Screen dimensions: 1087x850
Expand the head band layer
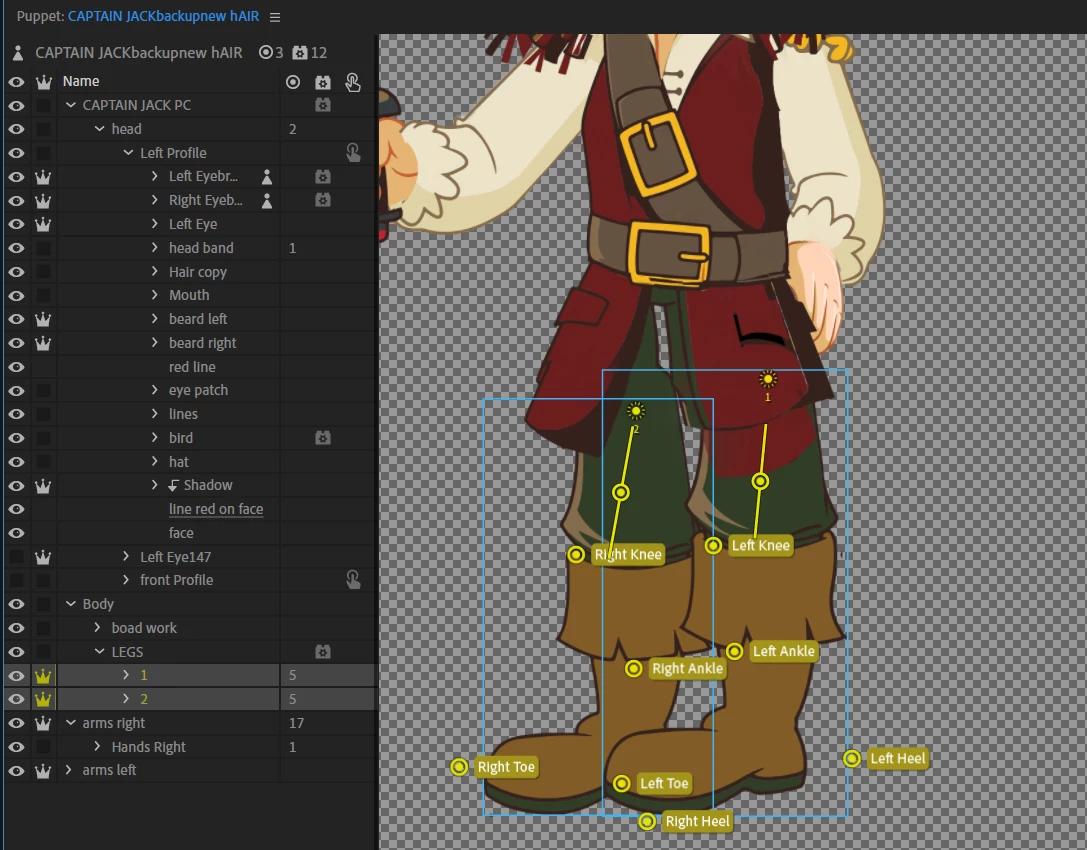pos(155,248)
